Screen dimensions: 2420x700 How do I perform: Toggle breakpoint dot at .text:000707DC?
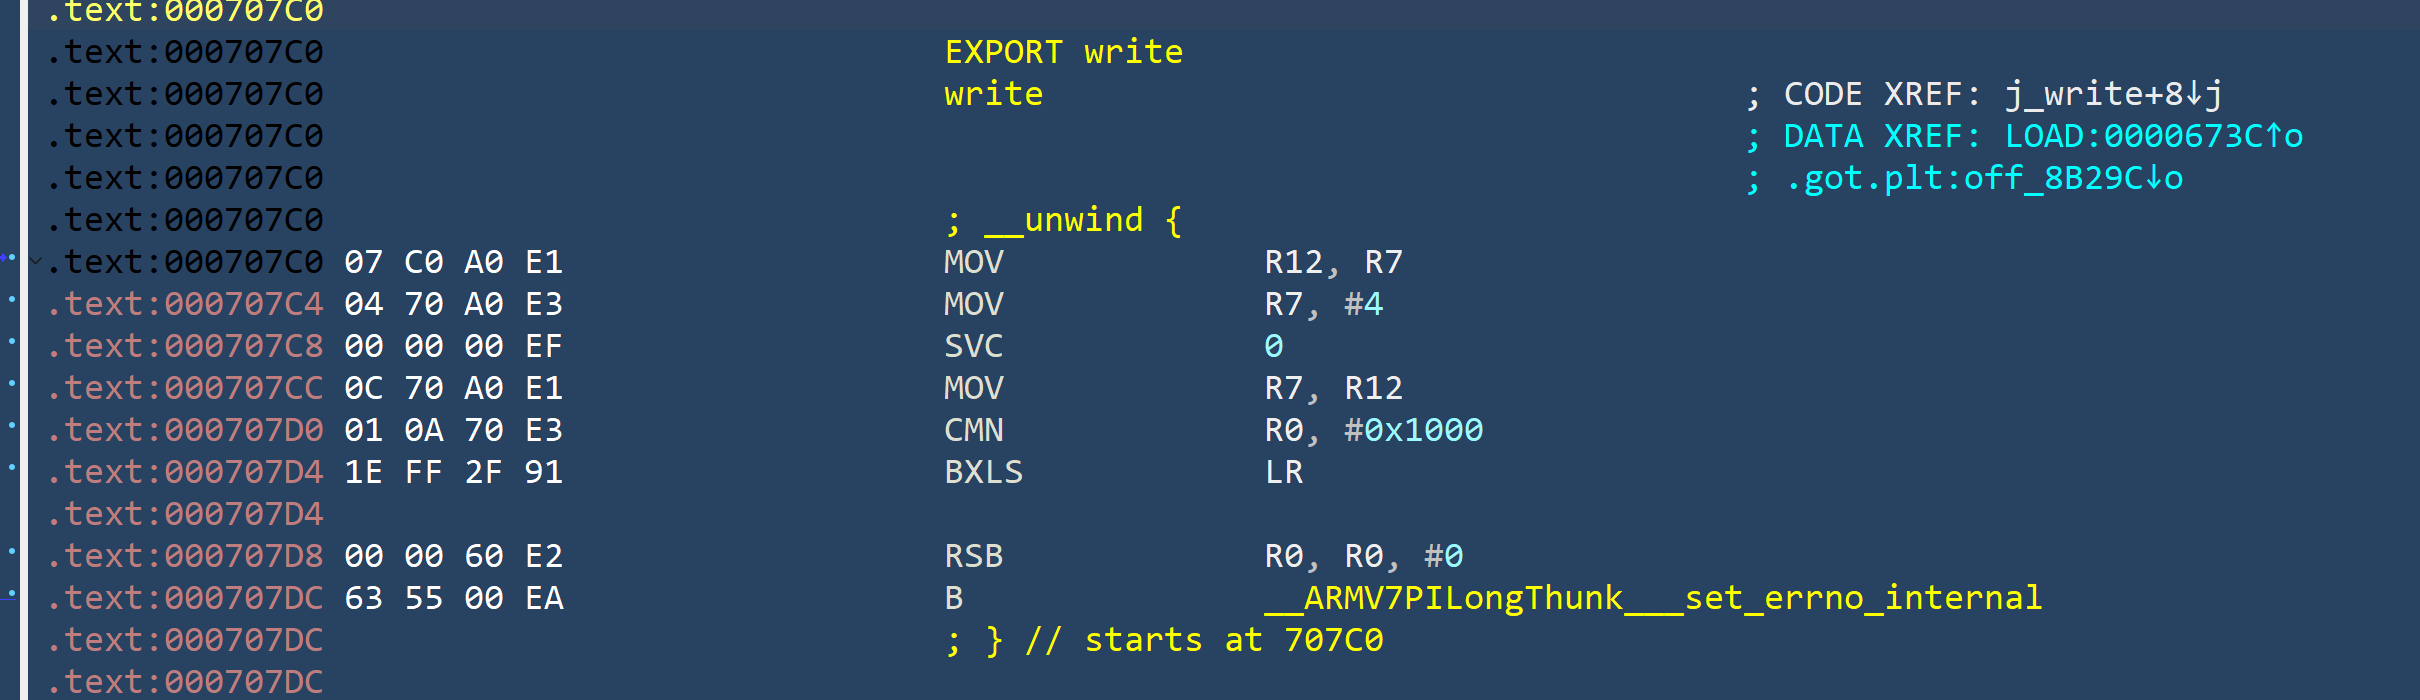(x=11, y=593)
